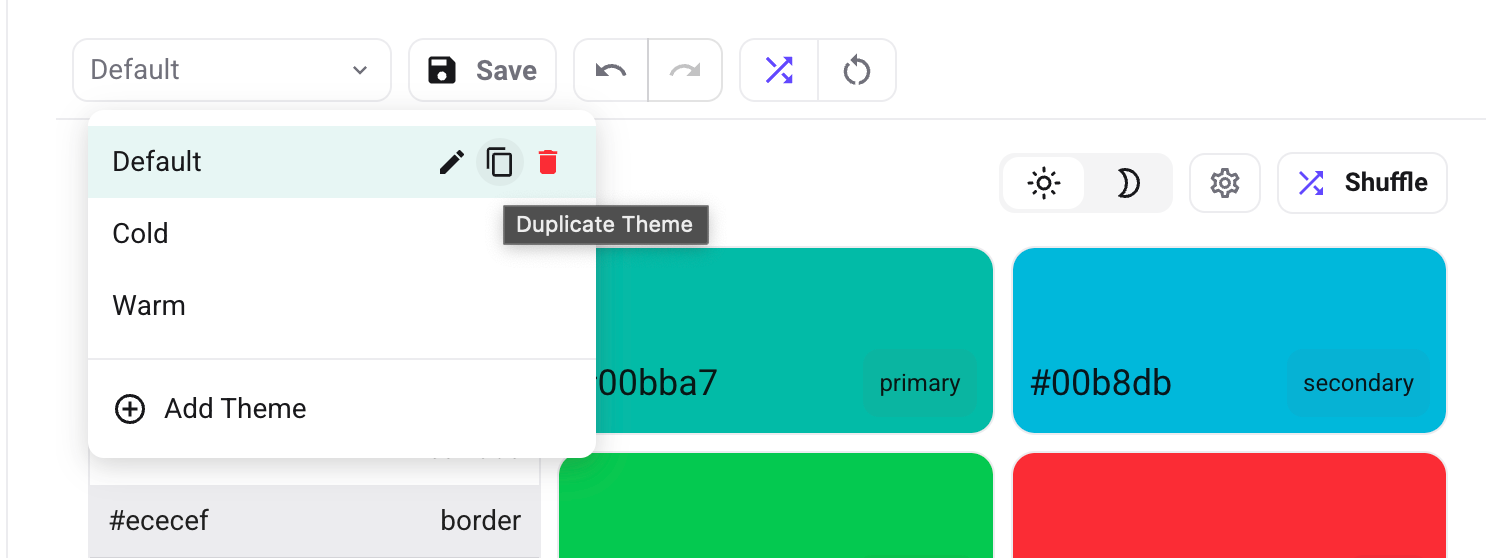Click the purple shuffle icon in the top toolbar
The height and width of the screenshot is (558, 1486).
779,70
